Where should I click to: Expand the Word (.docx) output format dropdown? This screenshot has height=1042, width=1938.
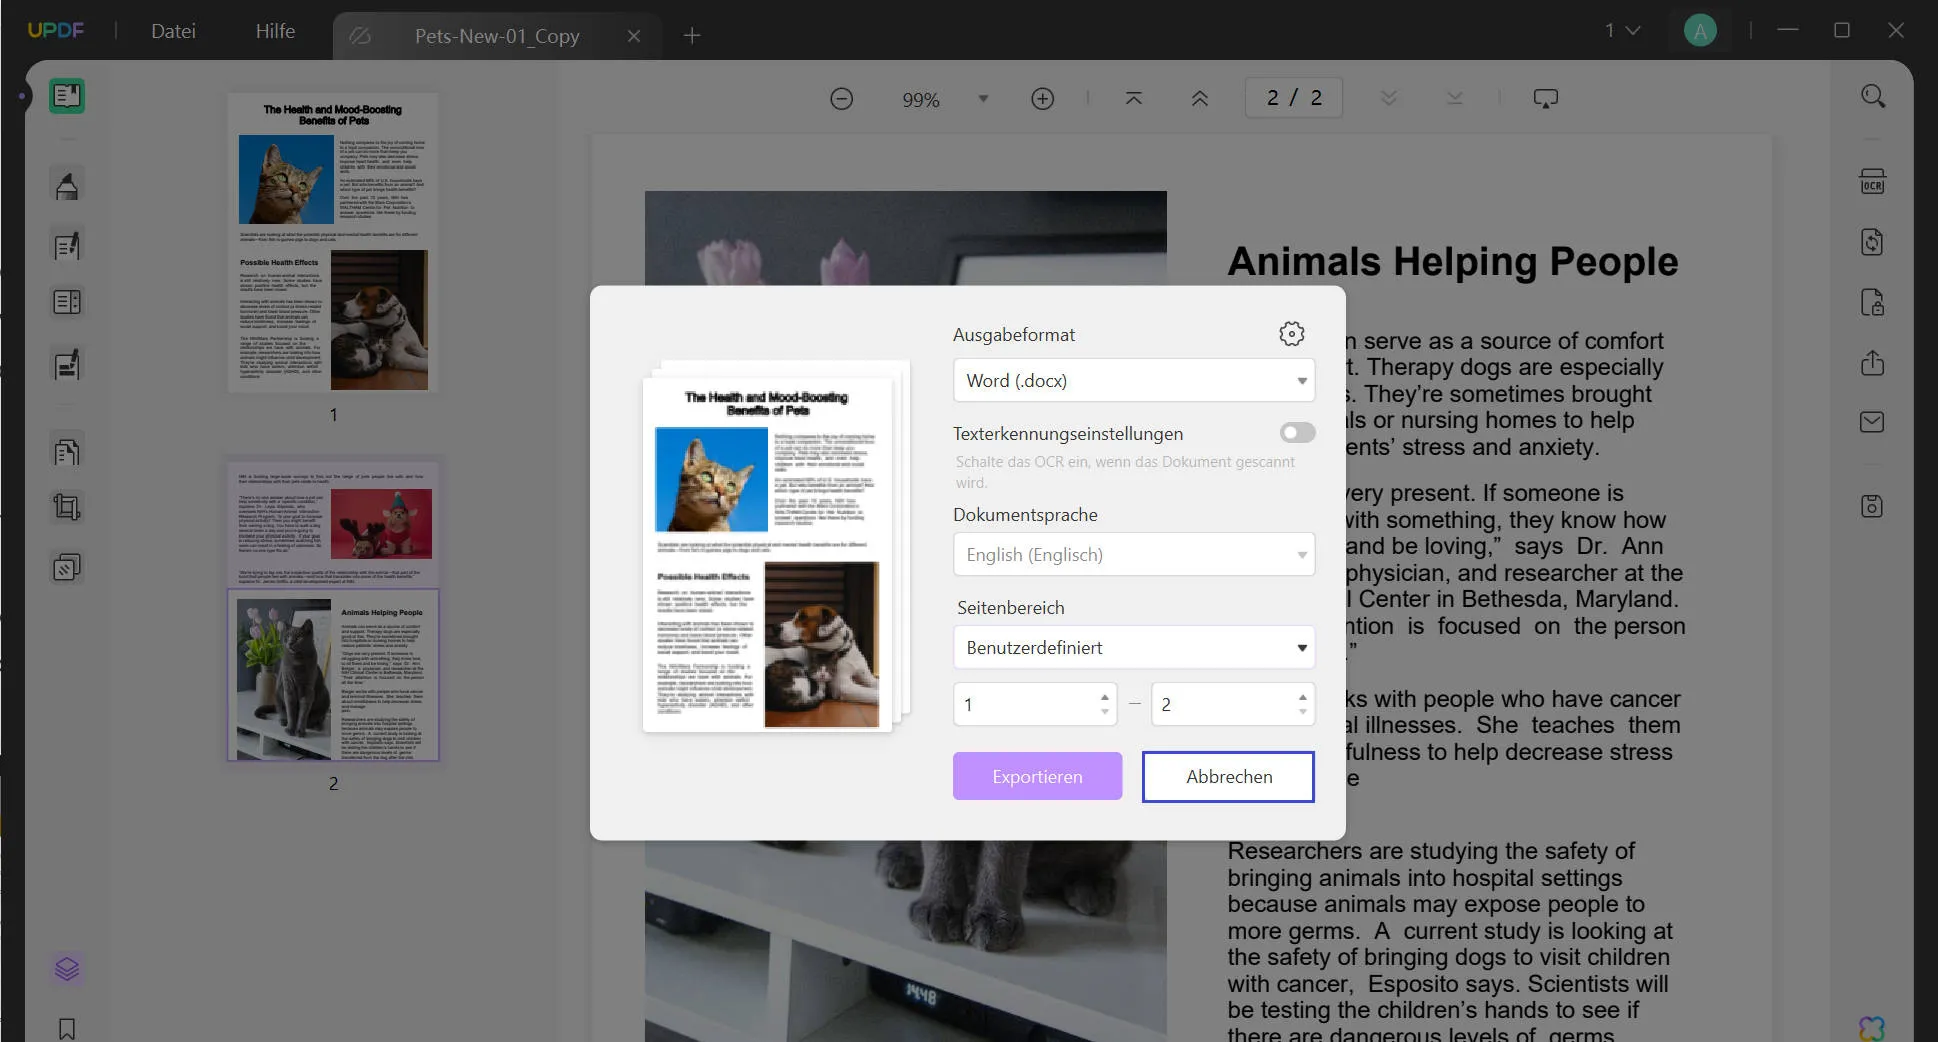tap(1133, 381)
